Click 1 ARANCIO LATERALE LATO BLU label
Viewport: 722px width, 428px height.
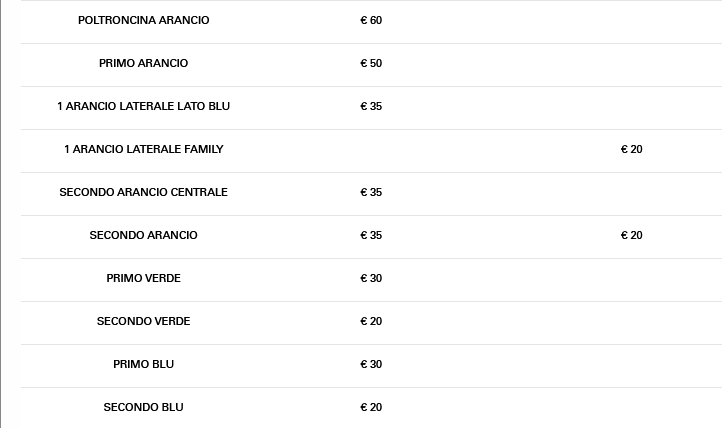click(x=143, y=106)
